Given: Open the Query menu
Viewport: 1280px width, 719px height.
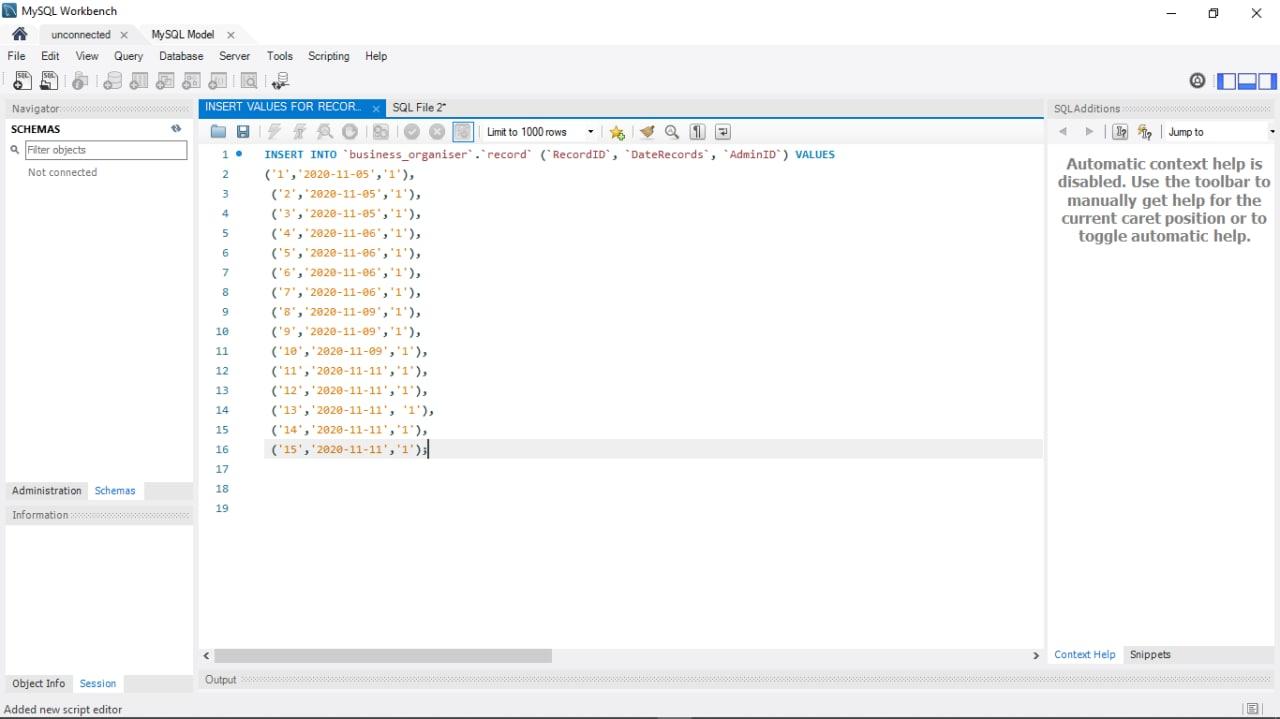Looking at the screenshot, I should (127, 56).
